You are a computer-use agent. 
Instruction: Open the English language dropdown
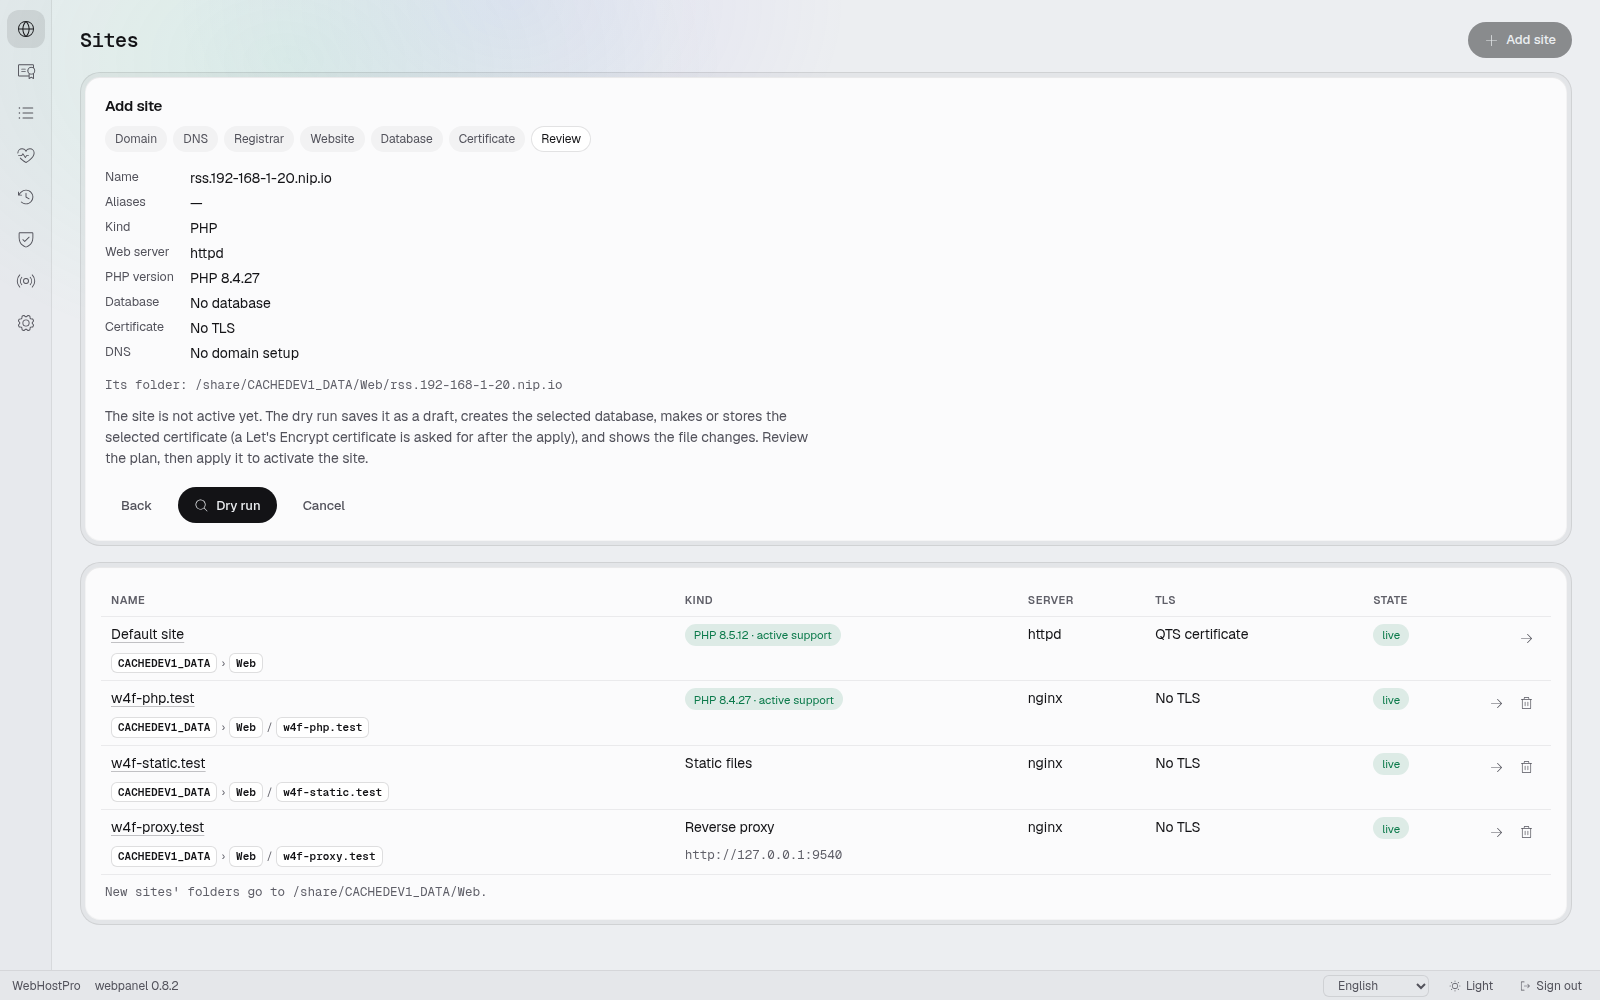click(1376, 986)
